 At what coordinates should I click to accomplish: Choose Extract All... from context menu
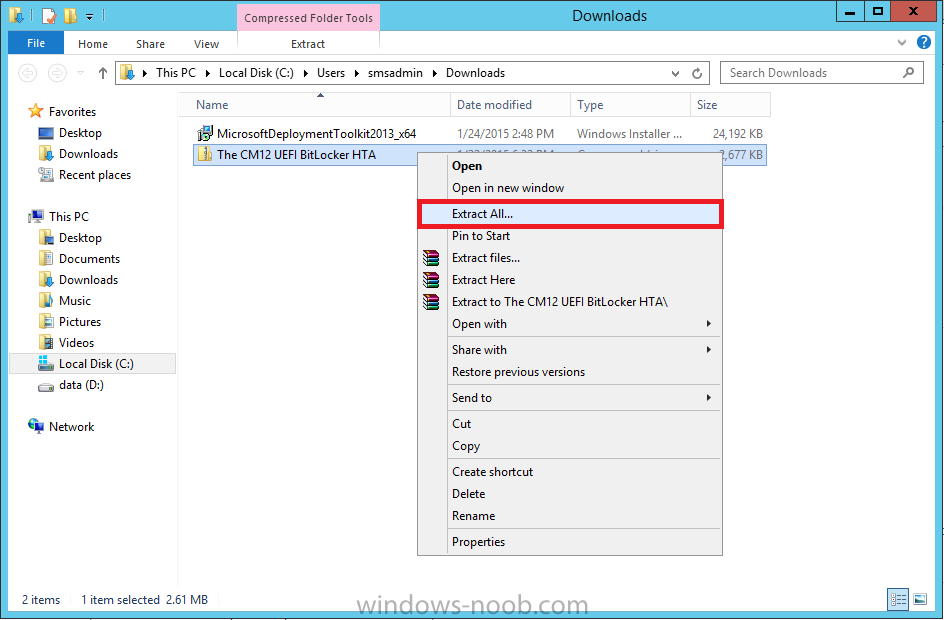click(x=570, y=214)
